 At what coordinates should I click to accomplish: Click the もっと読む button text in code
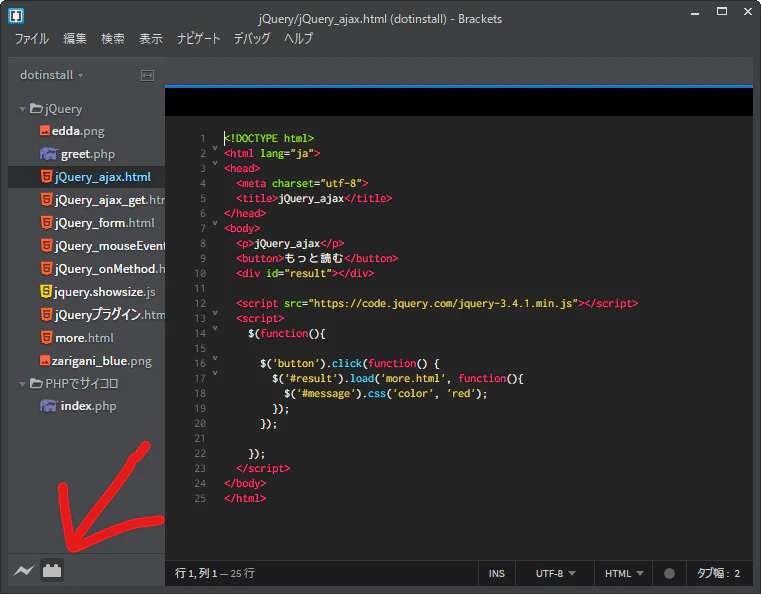[314, 258]
